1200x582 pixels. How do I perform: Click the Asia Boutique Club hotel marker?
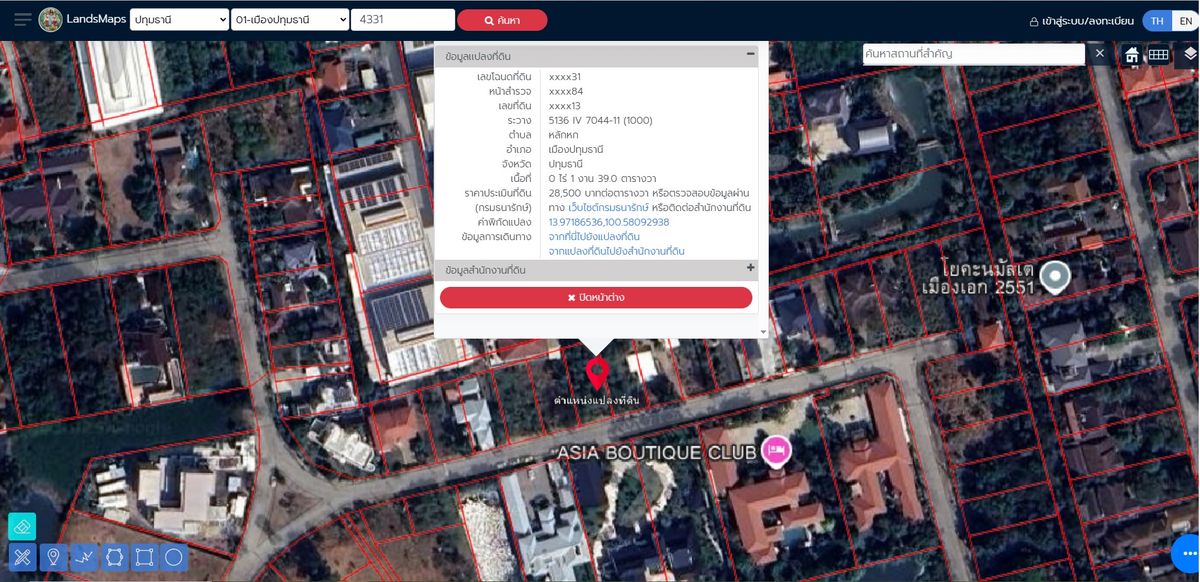click(x=776, y=450)
